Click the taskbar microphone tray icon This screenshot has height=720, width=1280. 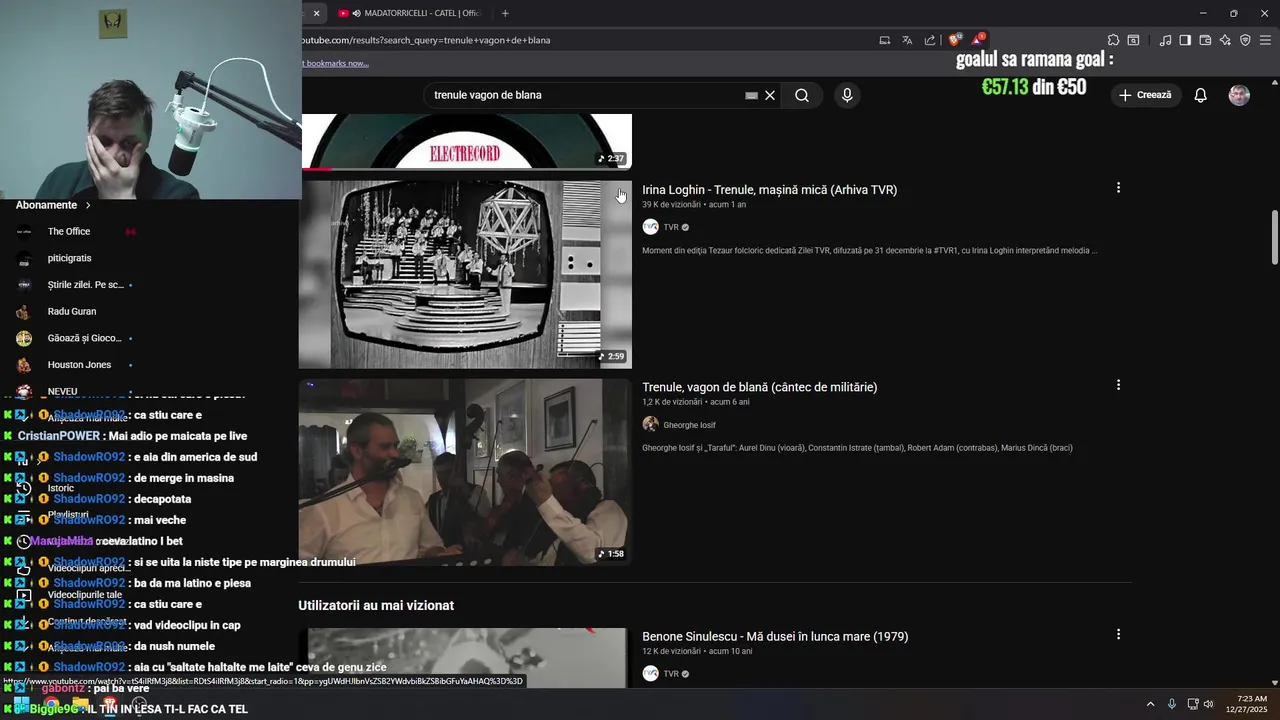click(x=1172, y=704)
